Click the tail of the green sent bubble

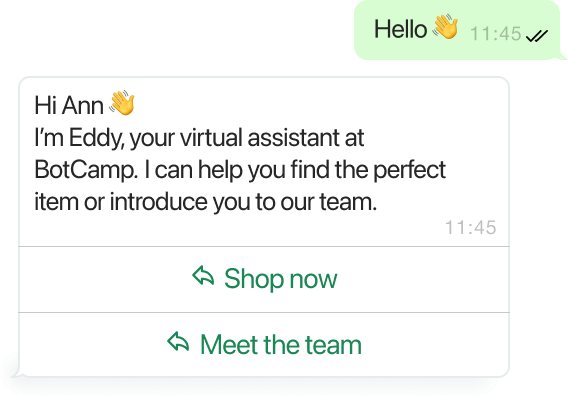564,55
